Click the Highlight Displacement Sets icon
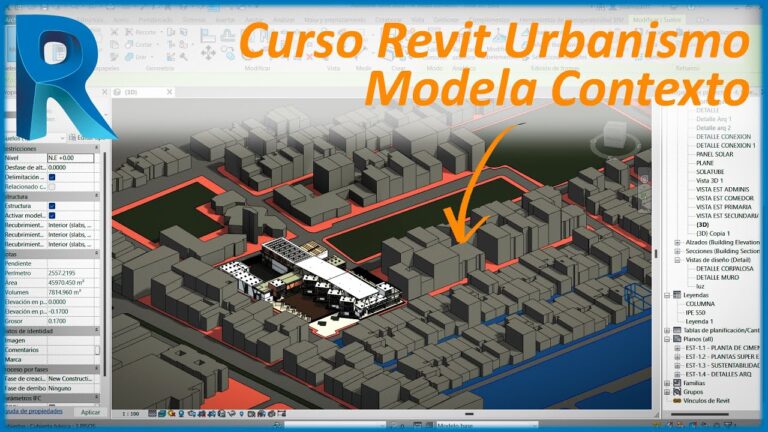The width and height of the screenshot is (768, 432). (x=271, y=414)
